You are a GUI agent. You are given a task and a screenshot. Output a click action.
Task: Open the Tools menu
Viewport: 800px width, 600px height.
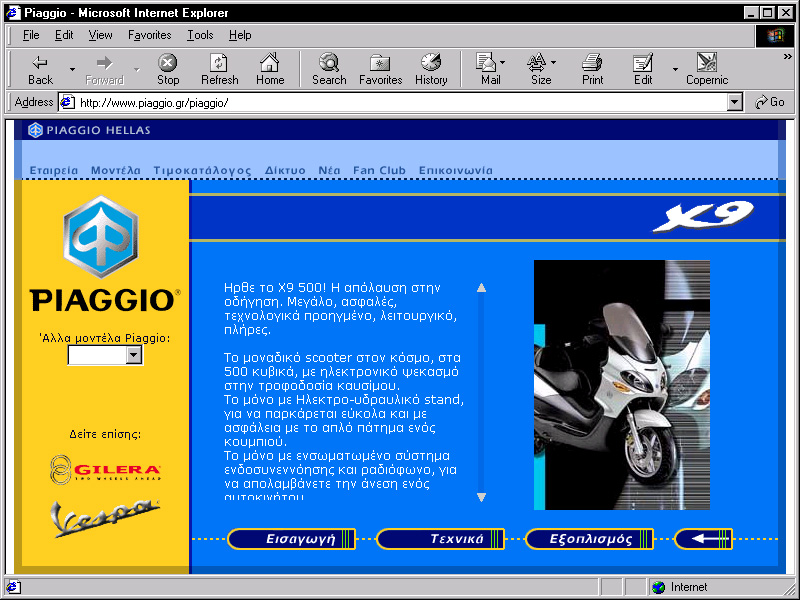pos(200,35)
